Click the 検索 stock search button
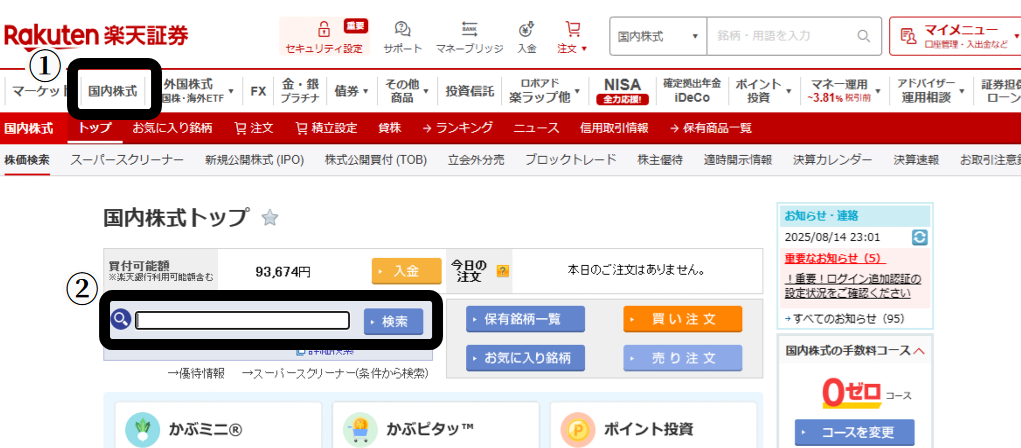Viewport: 1021px width, 448px height. (393, 321)
